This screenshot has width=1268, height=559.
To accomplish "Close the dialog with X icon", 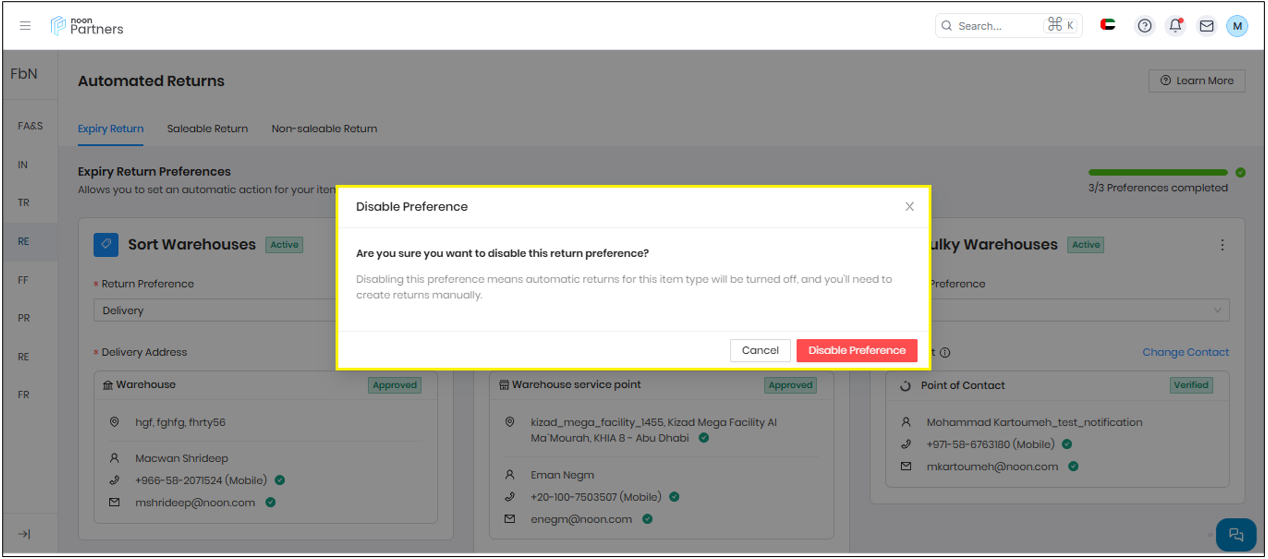I will [x=909, y=207].
